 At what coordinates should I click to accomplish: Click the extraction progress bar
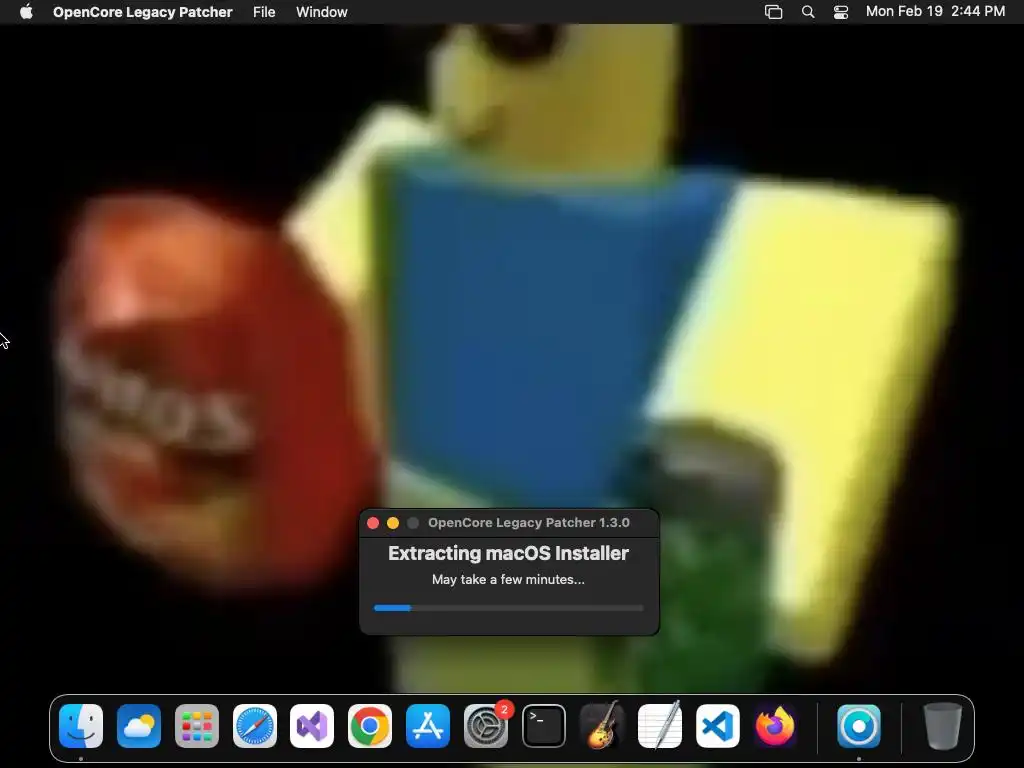(508, 608)
